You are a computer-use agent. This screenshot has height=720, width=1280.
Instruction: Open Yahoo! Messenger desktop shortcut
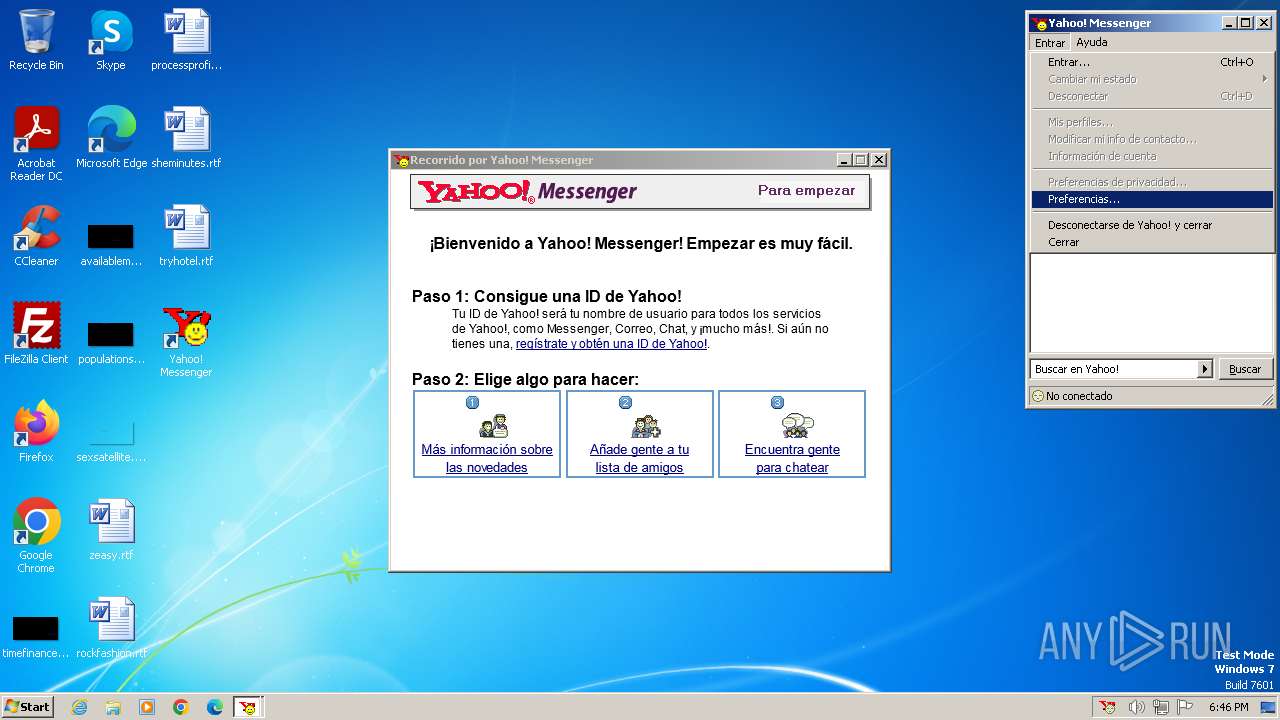point(186,341)
